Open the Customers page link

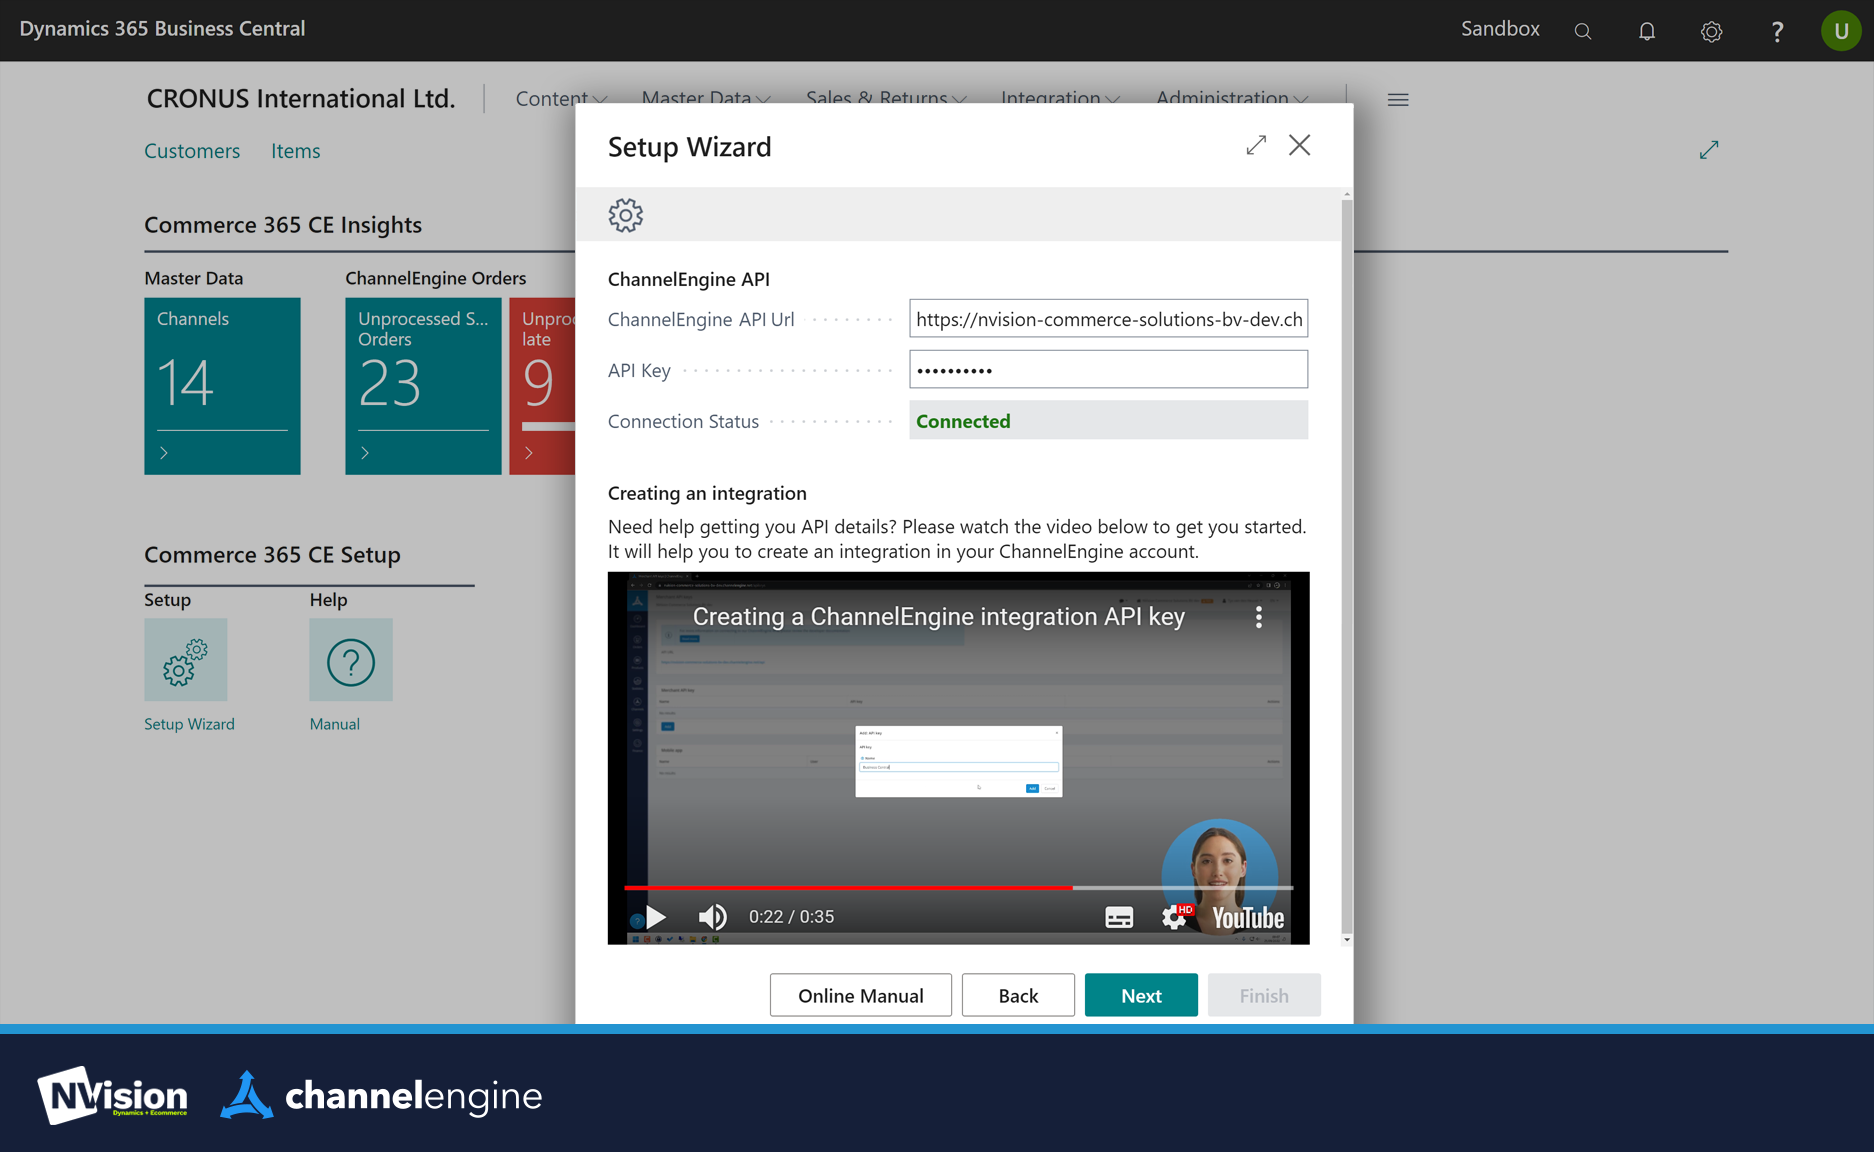192,151
